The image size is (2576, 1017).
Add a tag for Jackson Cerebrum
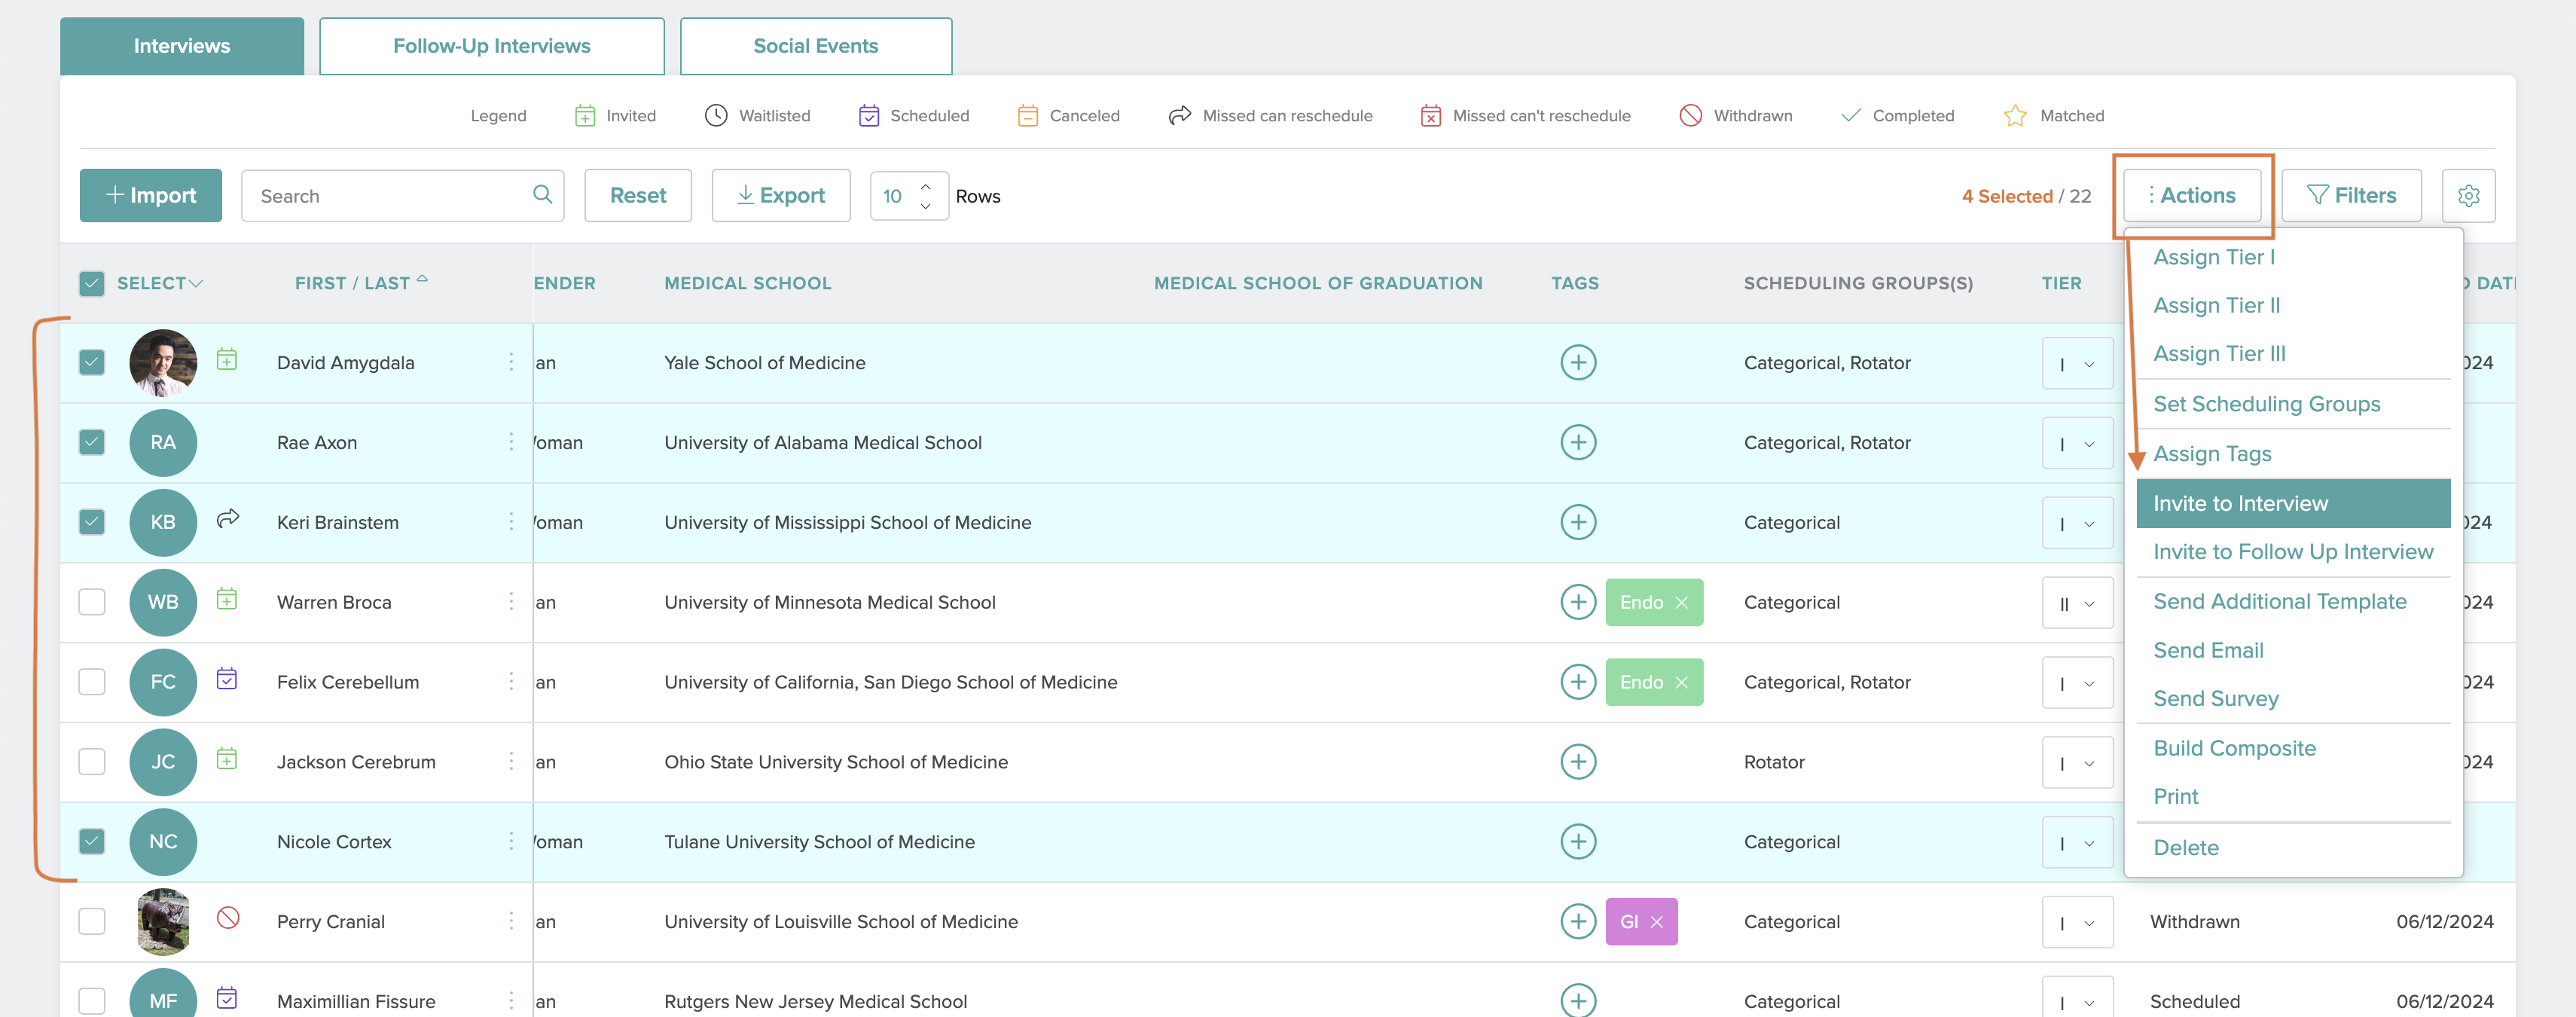[1578, 762]
